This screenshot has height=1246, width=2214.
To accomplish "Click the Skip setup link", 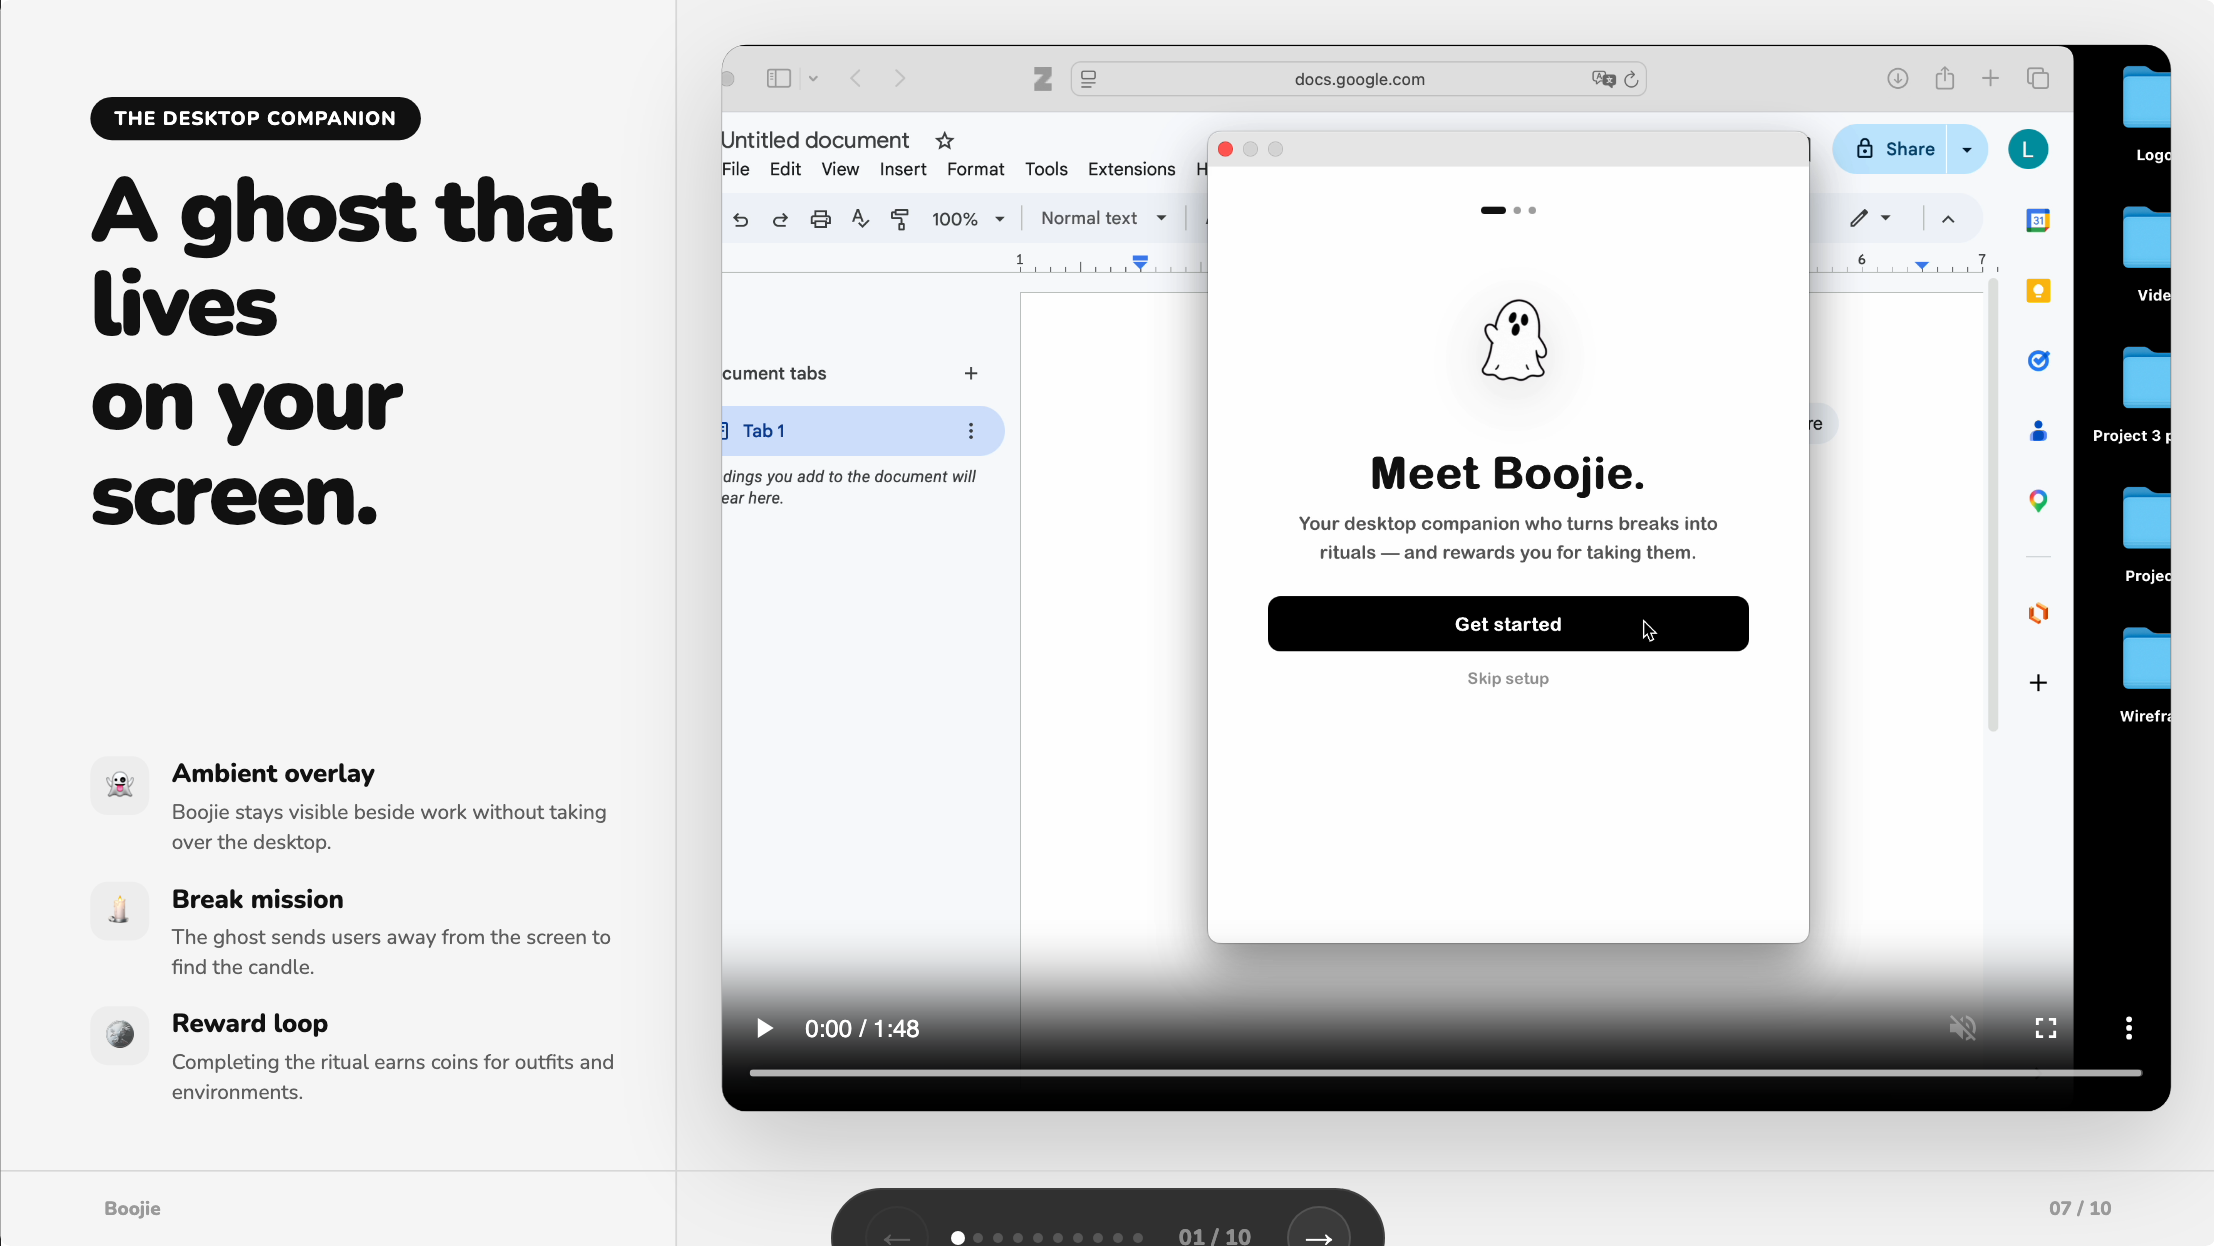I will [1508, 678].
